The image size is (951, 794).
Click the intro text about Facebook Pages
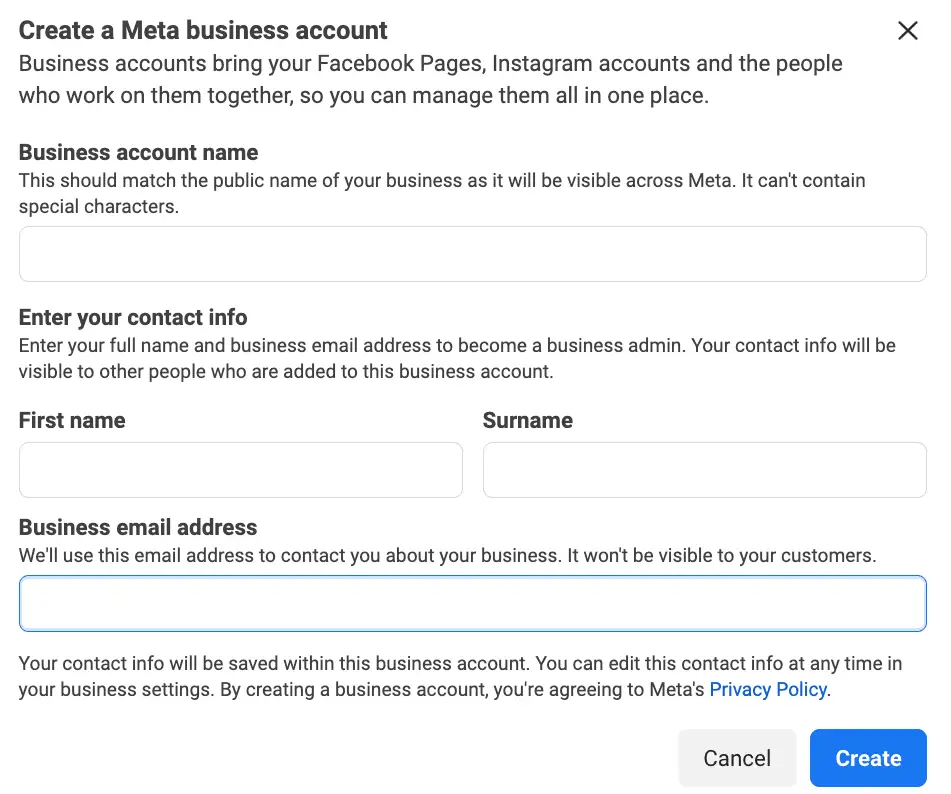430,80
